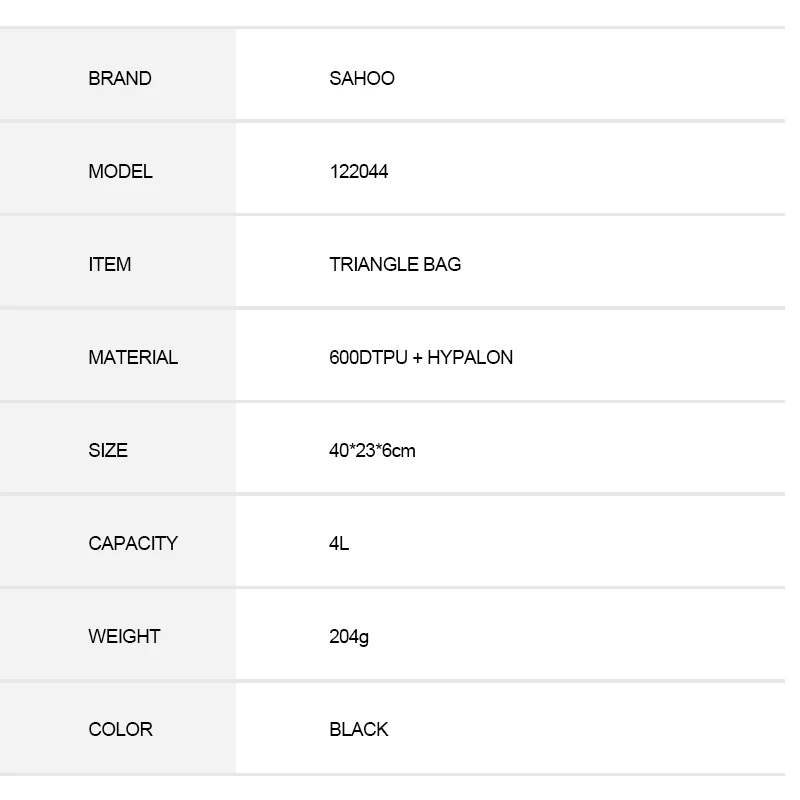Image resolution: width=800 pixels, height=800 pixels.
Task: Click the ITEM label
Action: [110, 265]
